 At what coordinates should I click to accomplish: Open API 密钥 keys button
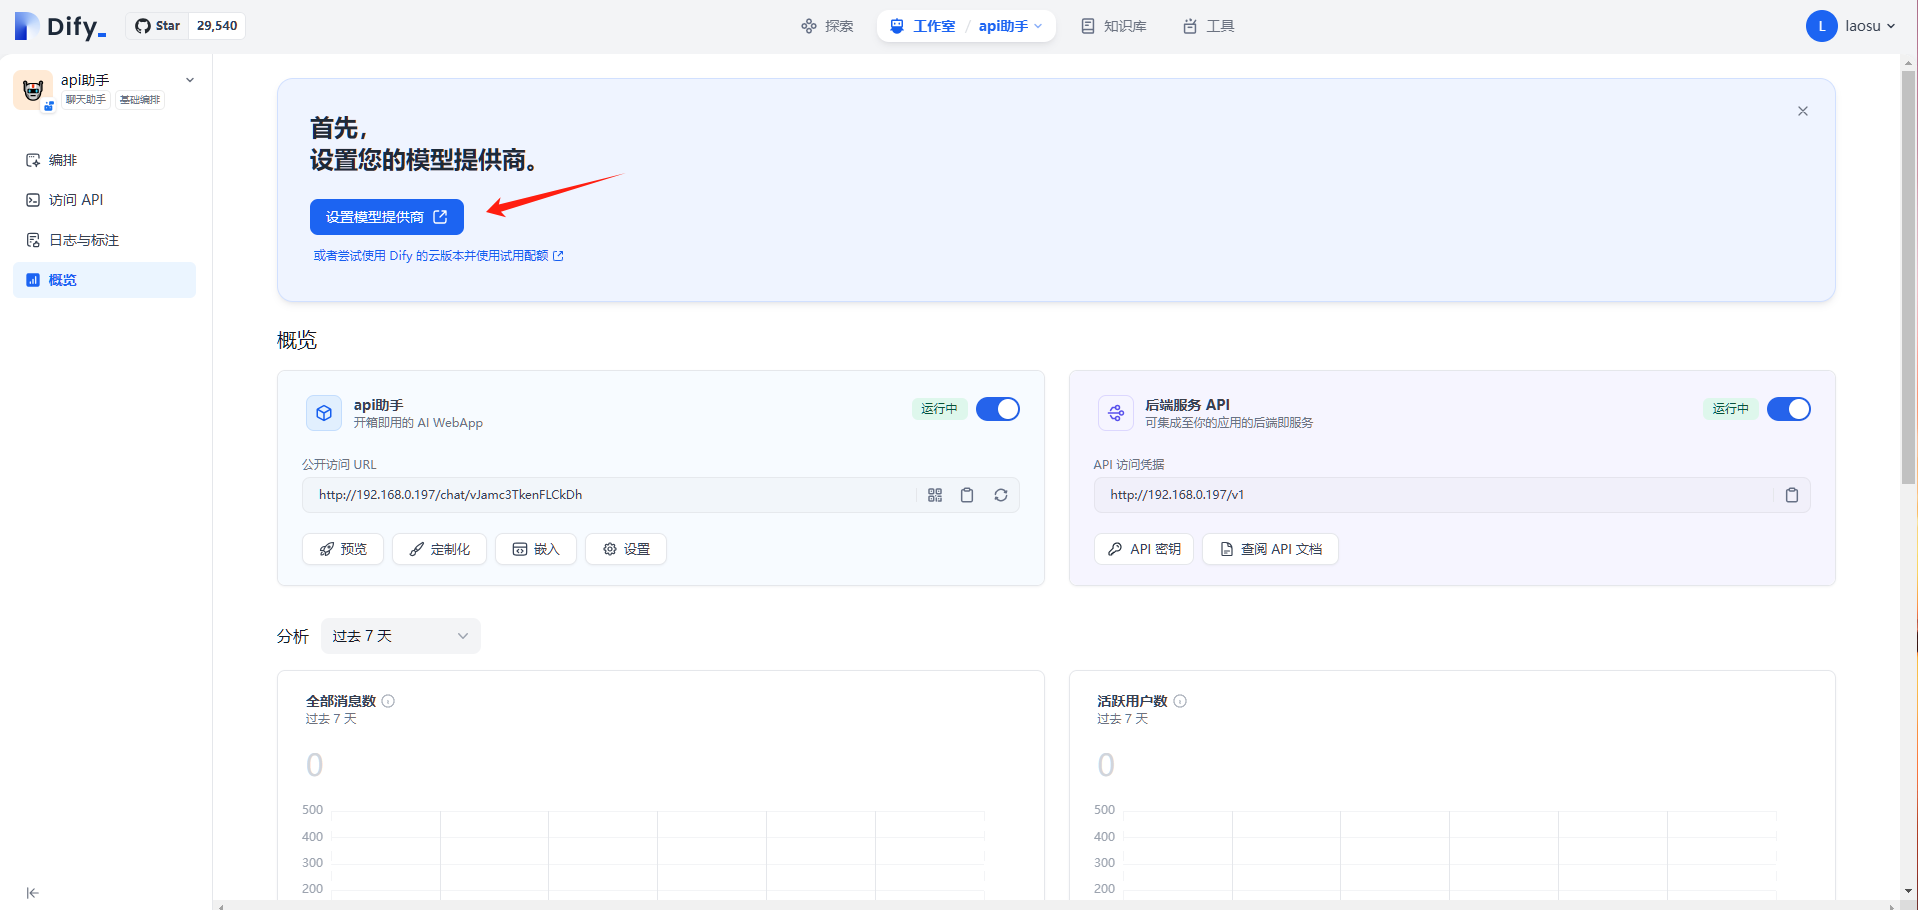click(1144, 549)
